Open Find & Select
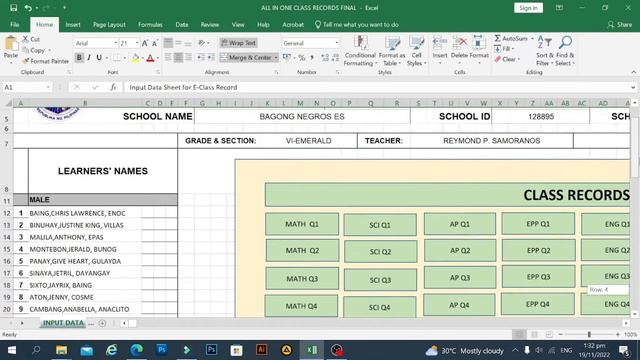This screenshot has height=360, width=640. tap(565, 51)
